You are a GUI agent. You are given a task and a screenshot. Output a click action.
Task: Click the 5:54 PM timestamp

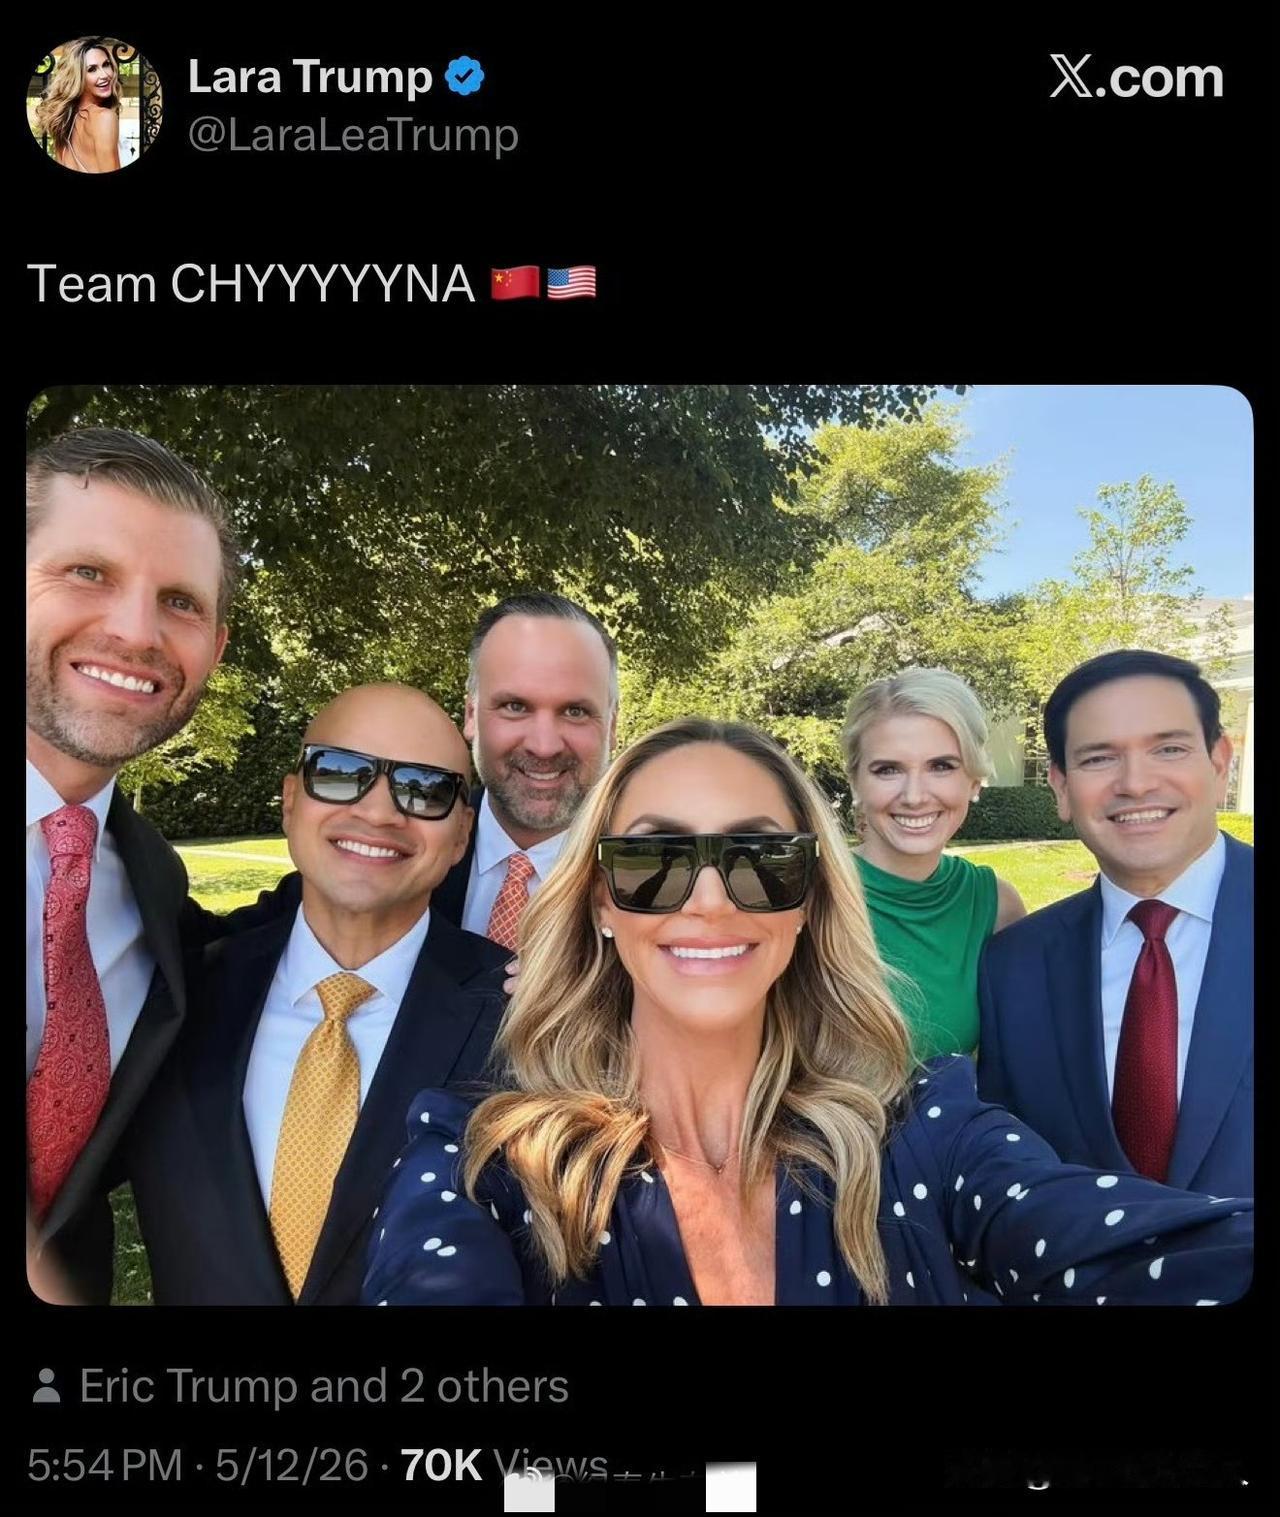click(105, 1465)
